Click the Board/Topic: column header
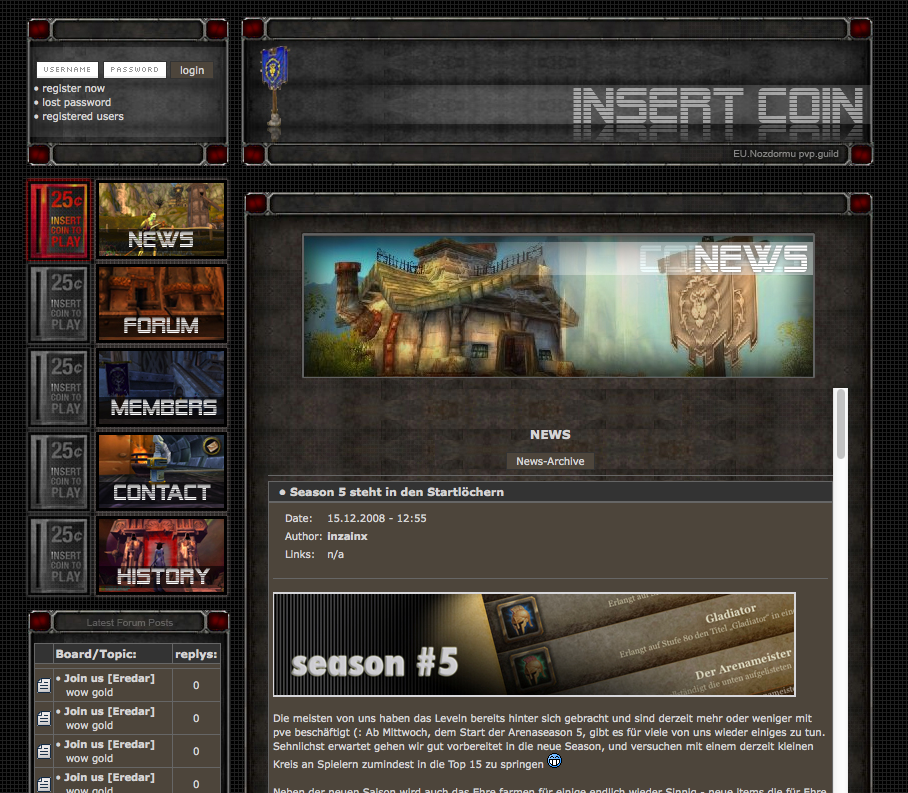908x793 pixels. point(96,654)
